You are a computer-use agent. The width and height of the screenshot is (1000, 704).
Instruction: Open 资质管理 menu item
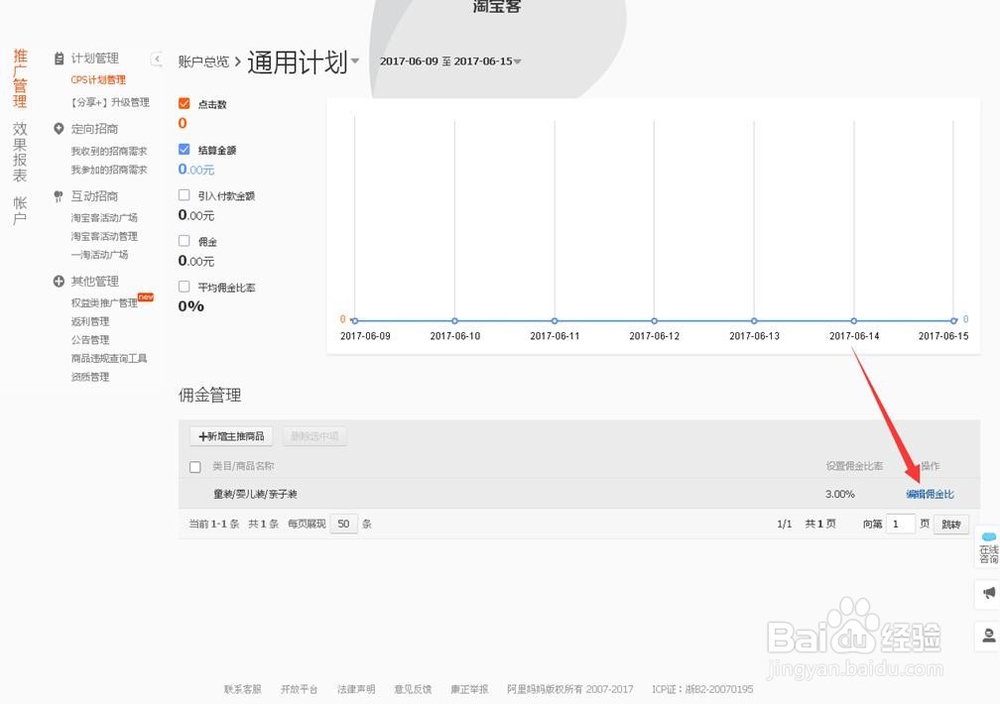tap(90, 377)
